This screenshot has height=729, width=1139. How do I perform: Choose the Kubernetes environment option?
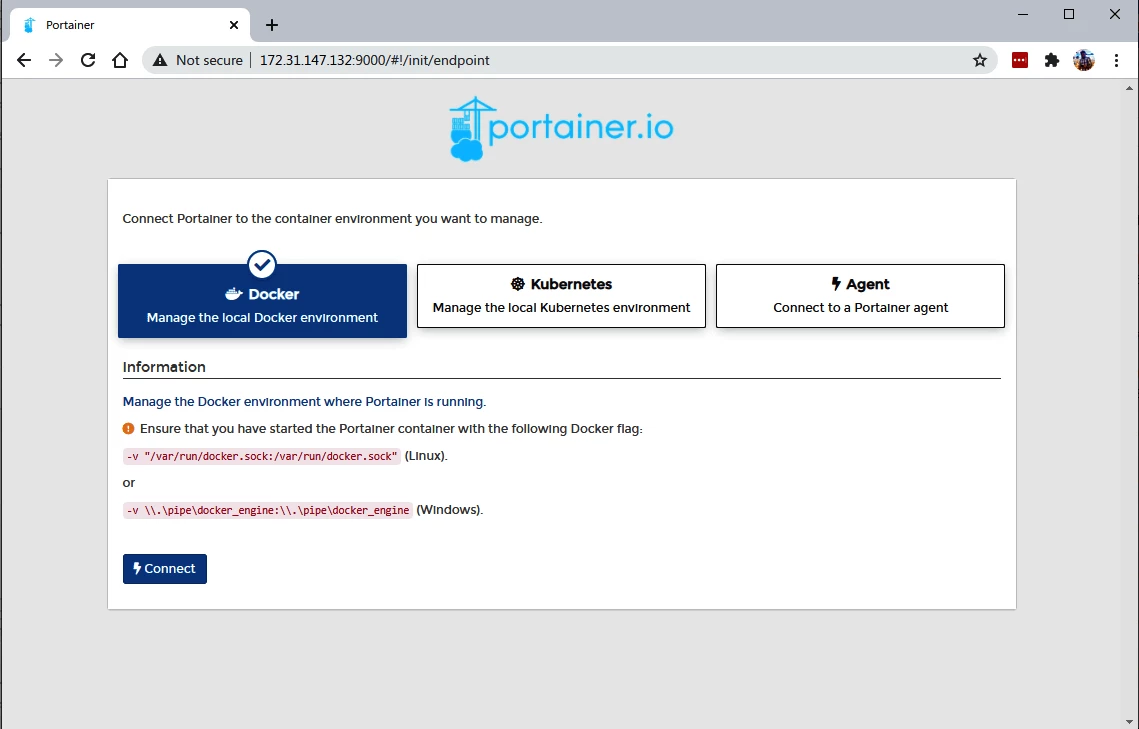[x=561, y=296]
